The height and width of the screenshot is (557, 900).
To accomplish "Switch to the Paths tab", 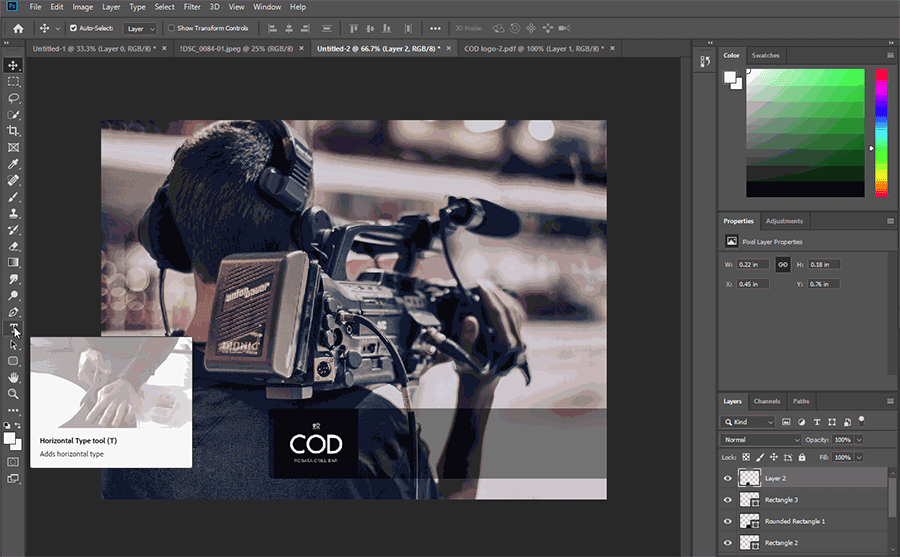I will [801, 401].
